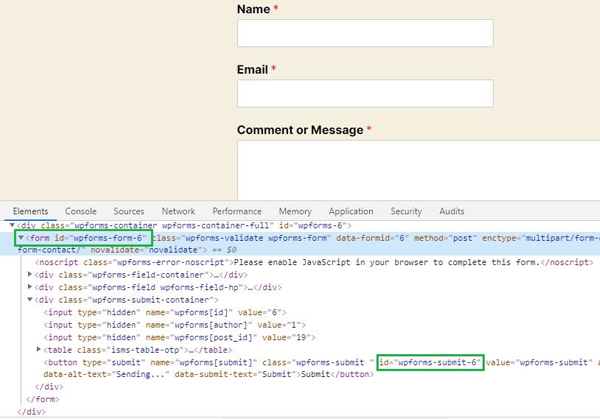Screen dimensions: 600x419
Task: Click the Comment or Message text area
Action: point(419,170)
